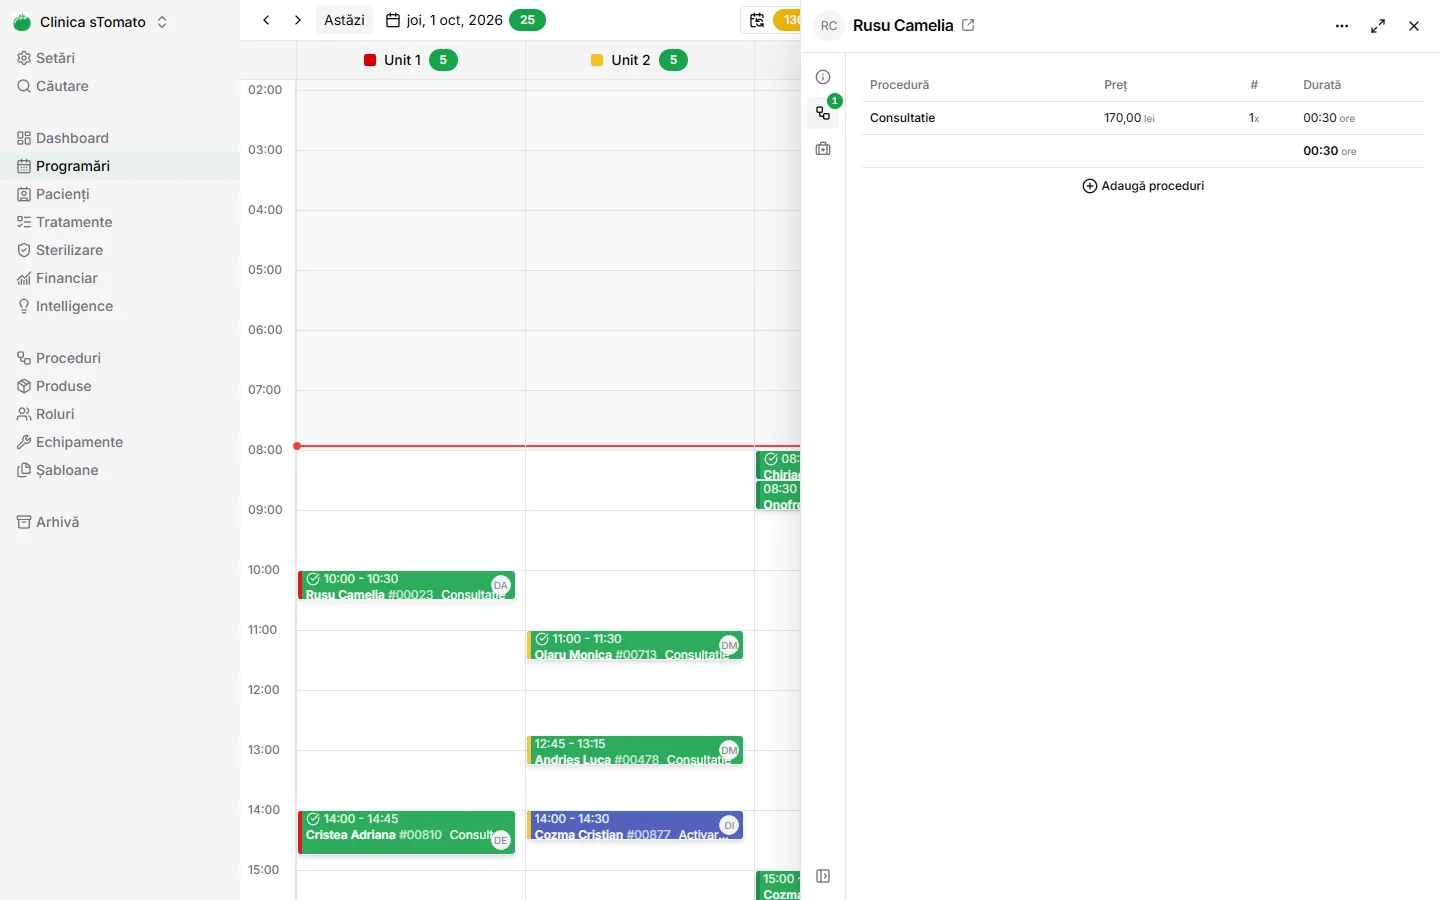
Task: Open the date picker joi, 1 oct, 2026
Action: point(445,20)
